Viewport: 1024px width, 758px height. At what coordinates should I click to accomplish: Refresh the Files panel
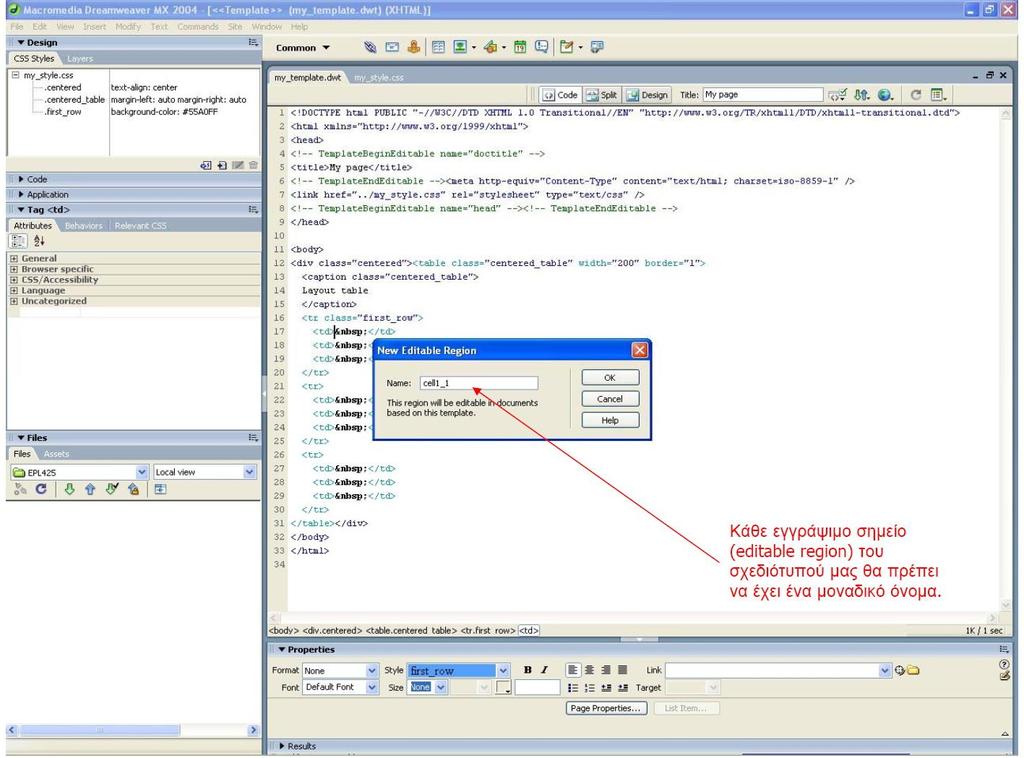pos(41,489)
